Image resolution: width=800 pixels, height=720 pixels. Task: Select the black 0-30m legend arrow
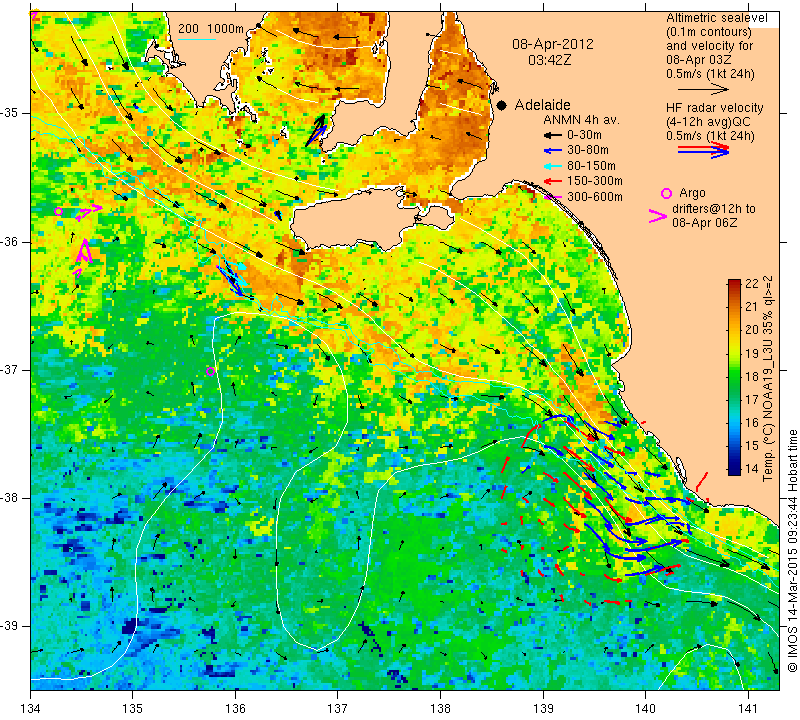pyautogui.click(x=552, y=136)
